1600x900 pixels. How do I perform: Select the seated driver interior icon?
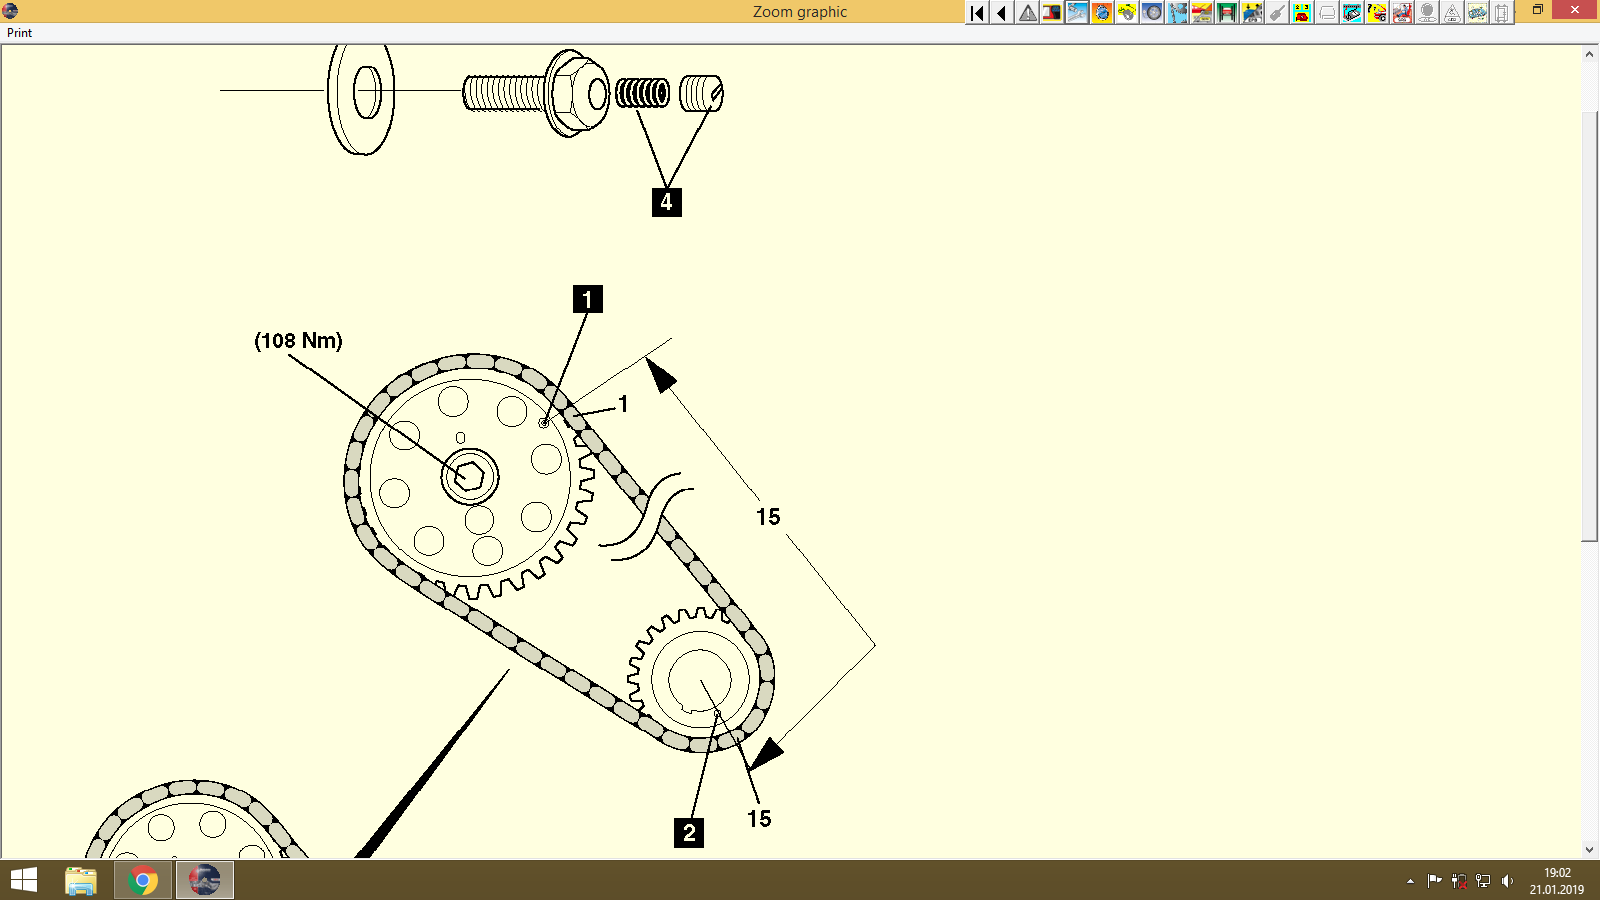click(1402, 13)
